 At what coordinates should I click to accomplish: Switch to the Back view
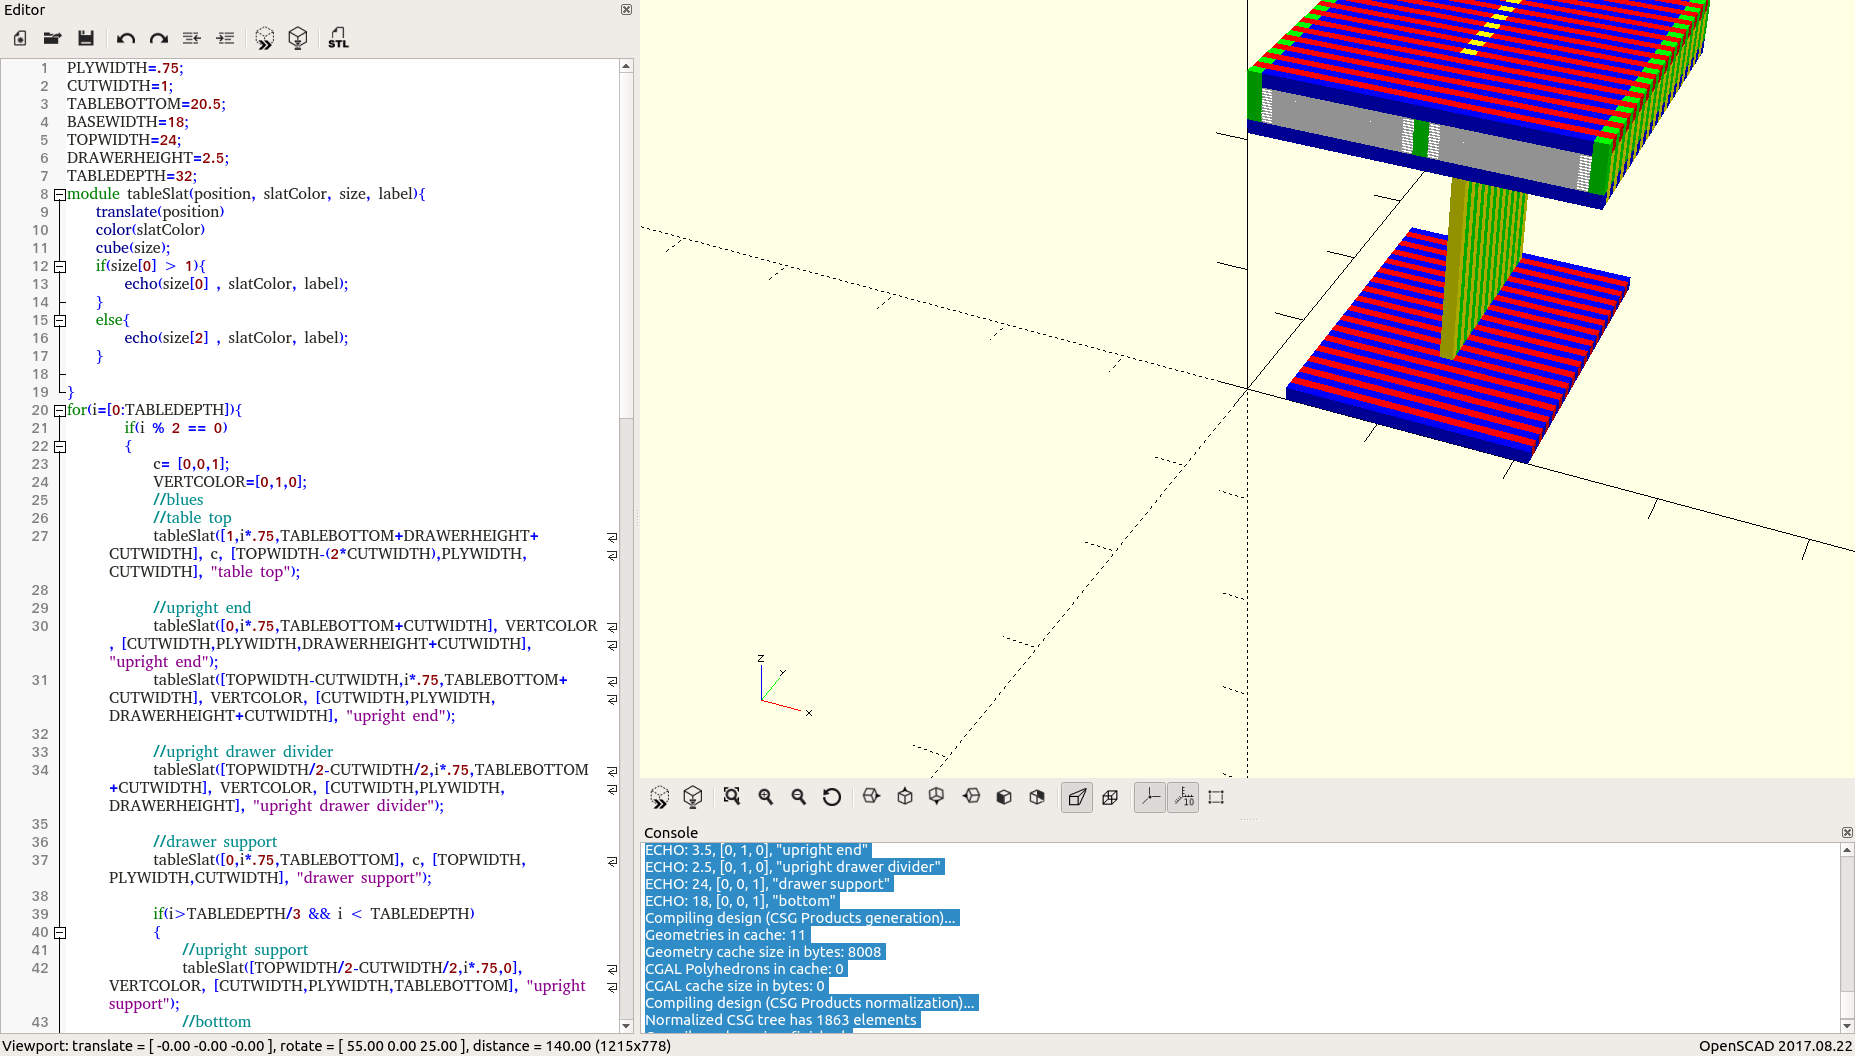click(x=1037, y=797)
